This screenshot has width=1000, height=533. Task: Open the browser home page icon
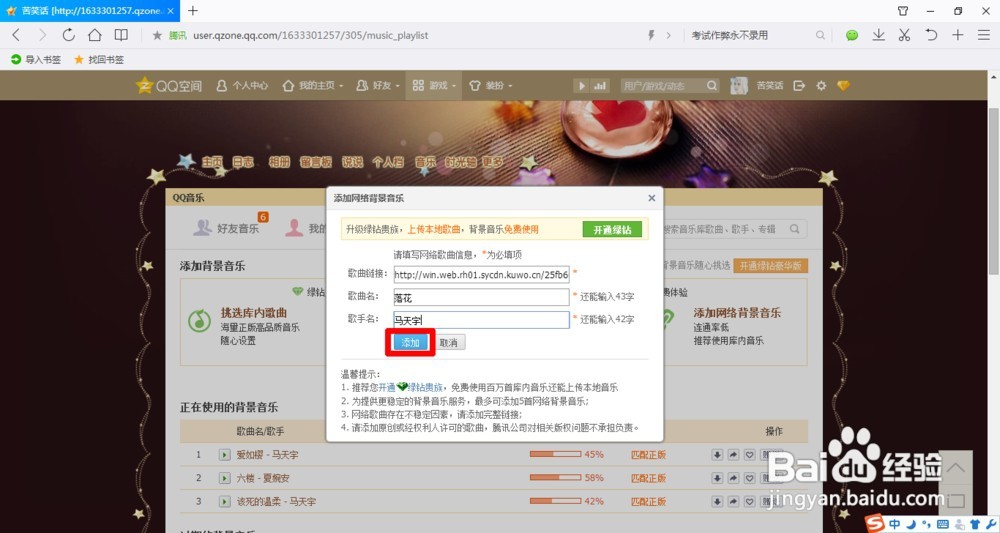pos(94,35)
